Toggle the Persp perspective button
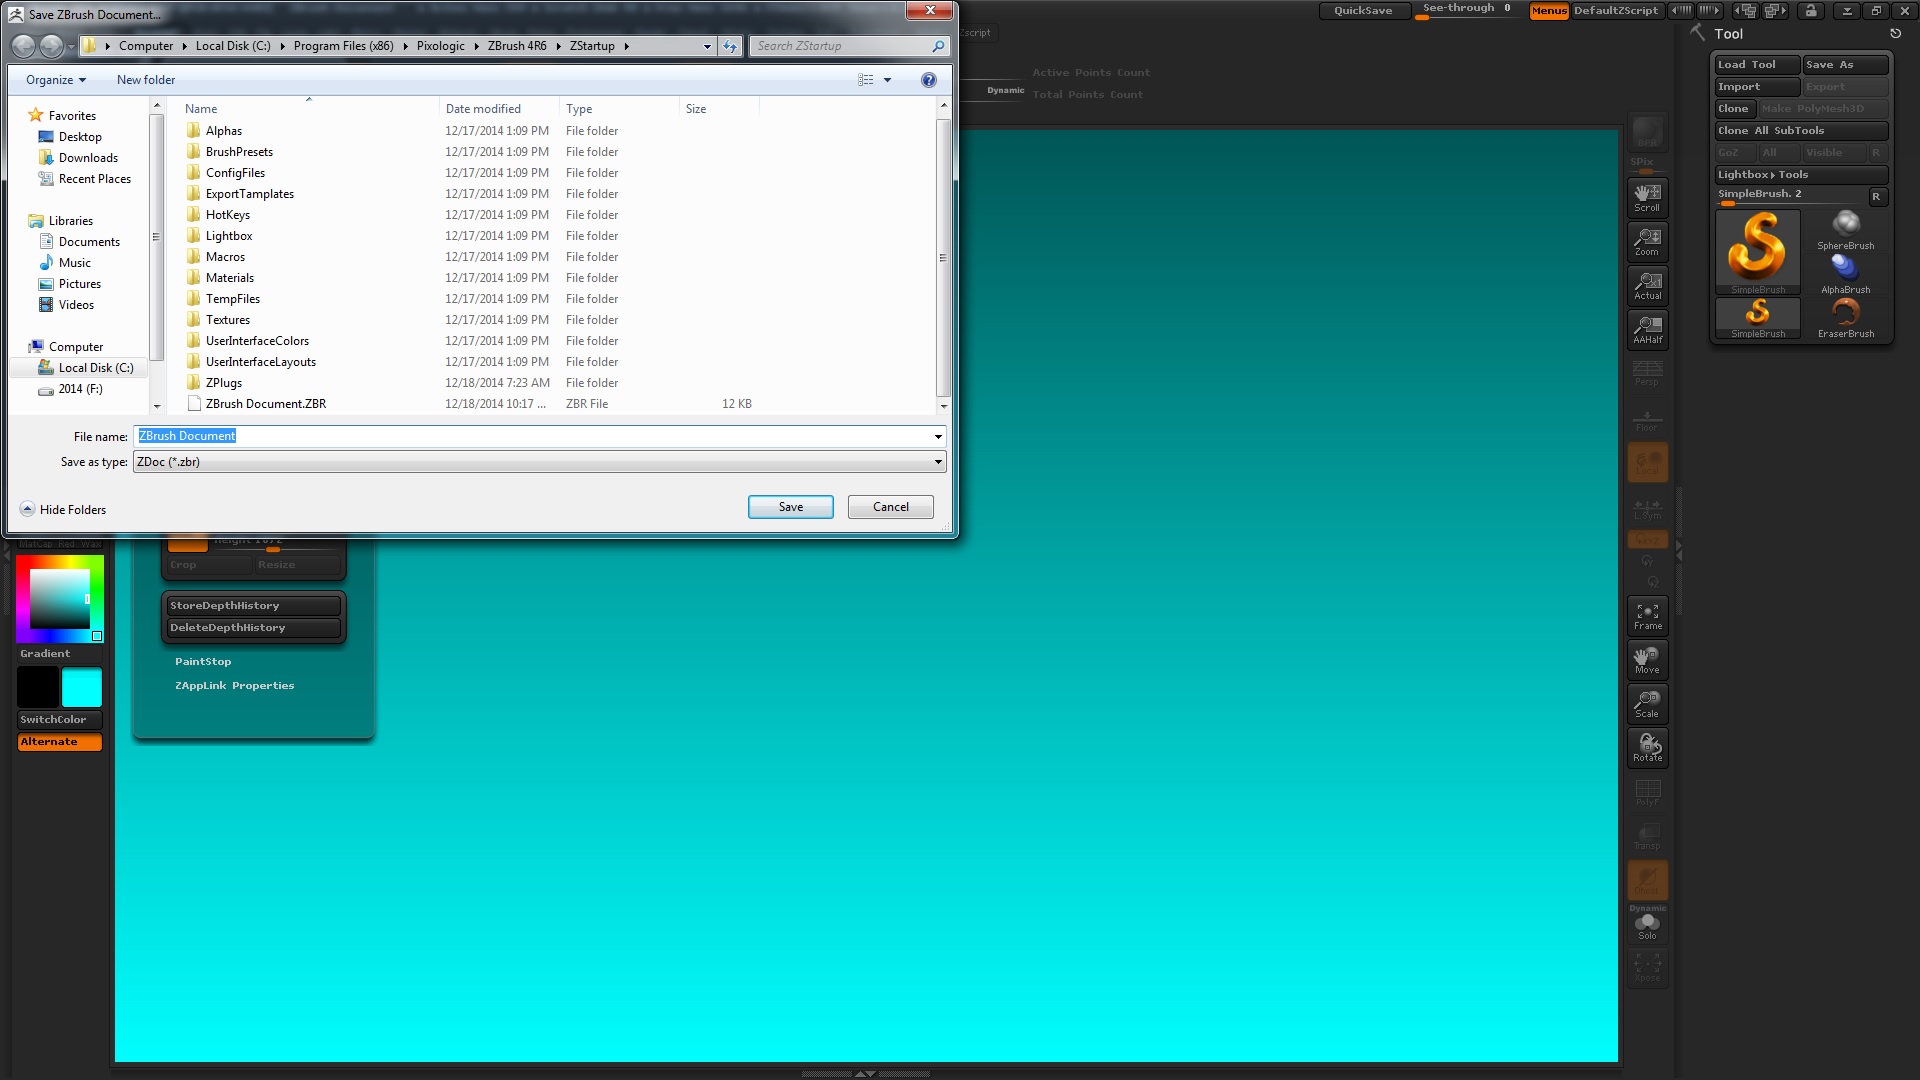The width and height of the screenshot is (1920, 1080). pyautogui.click(x=1647, y=374)
